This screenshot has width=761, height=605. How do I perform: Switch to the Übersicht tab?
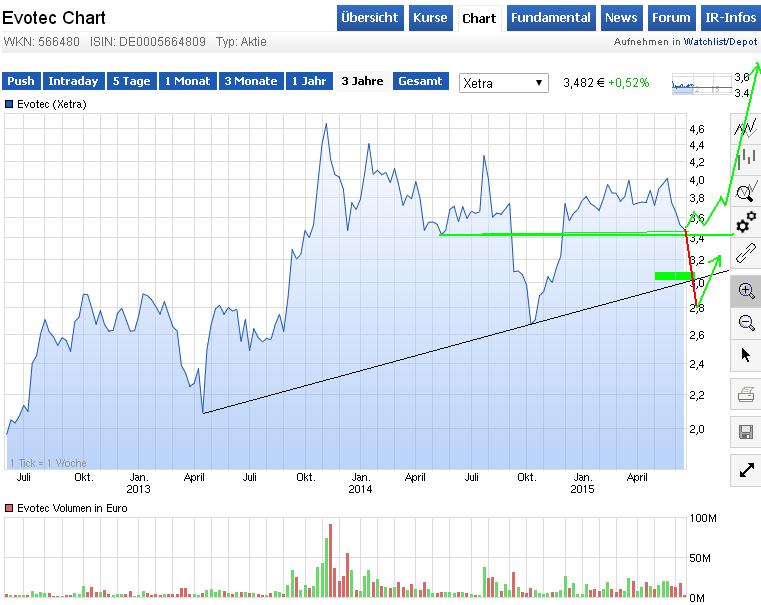[370, 18]
